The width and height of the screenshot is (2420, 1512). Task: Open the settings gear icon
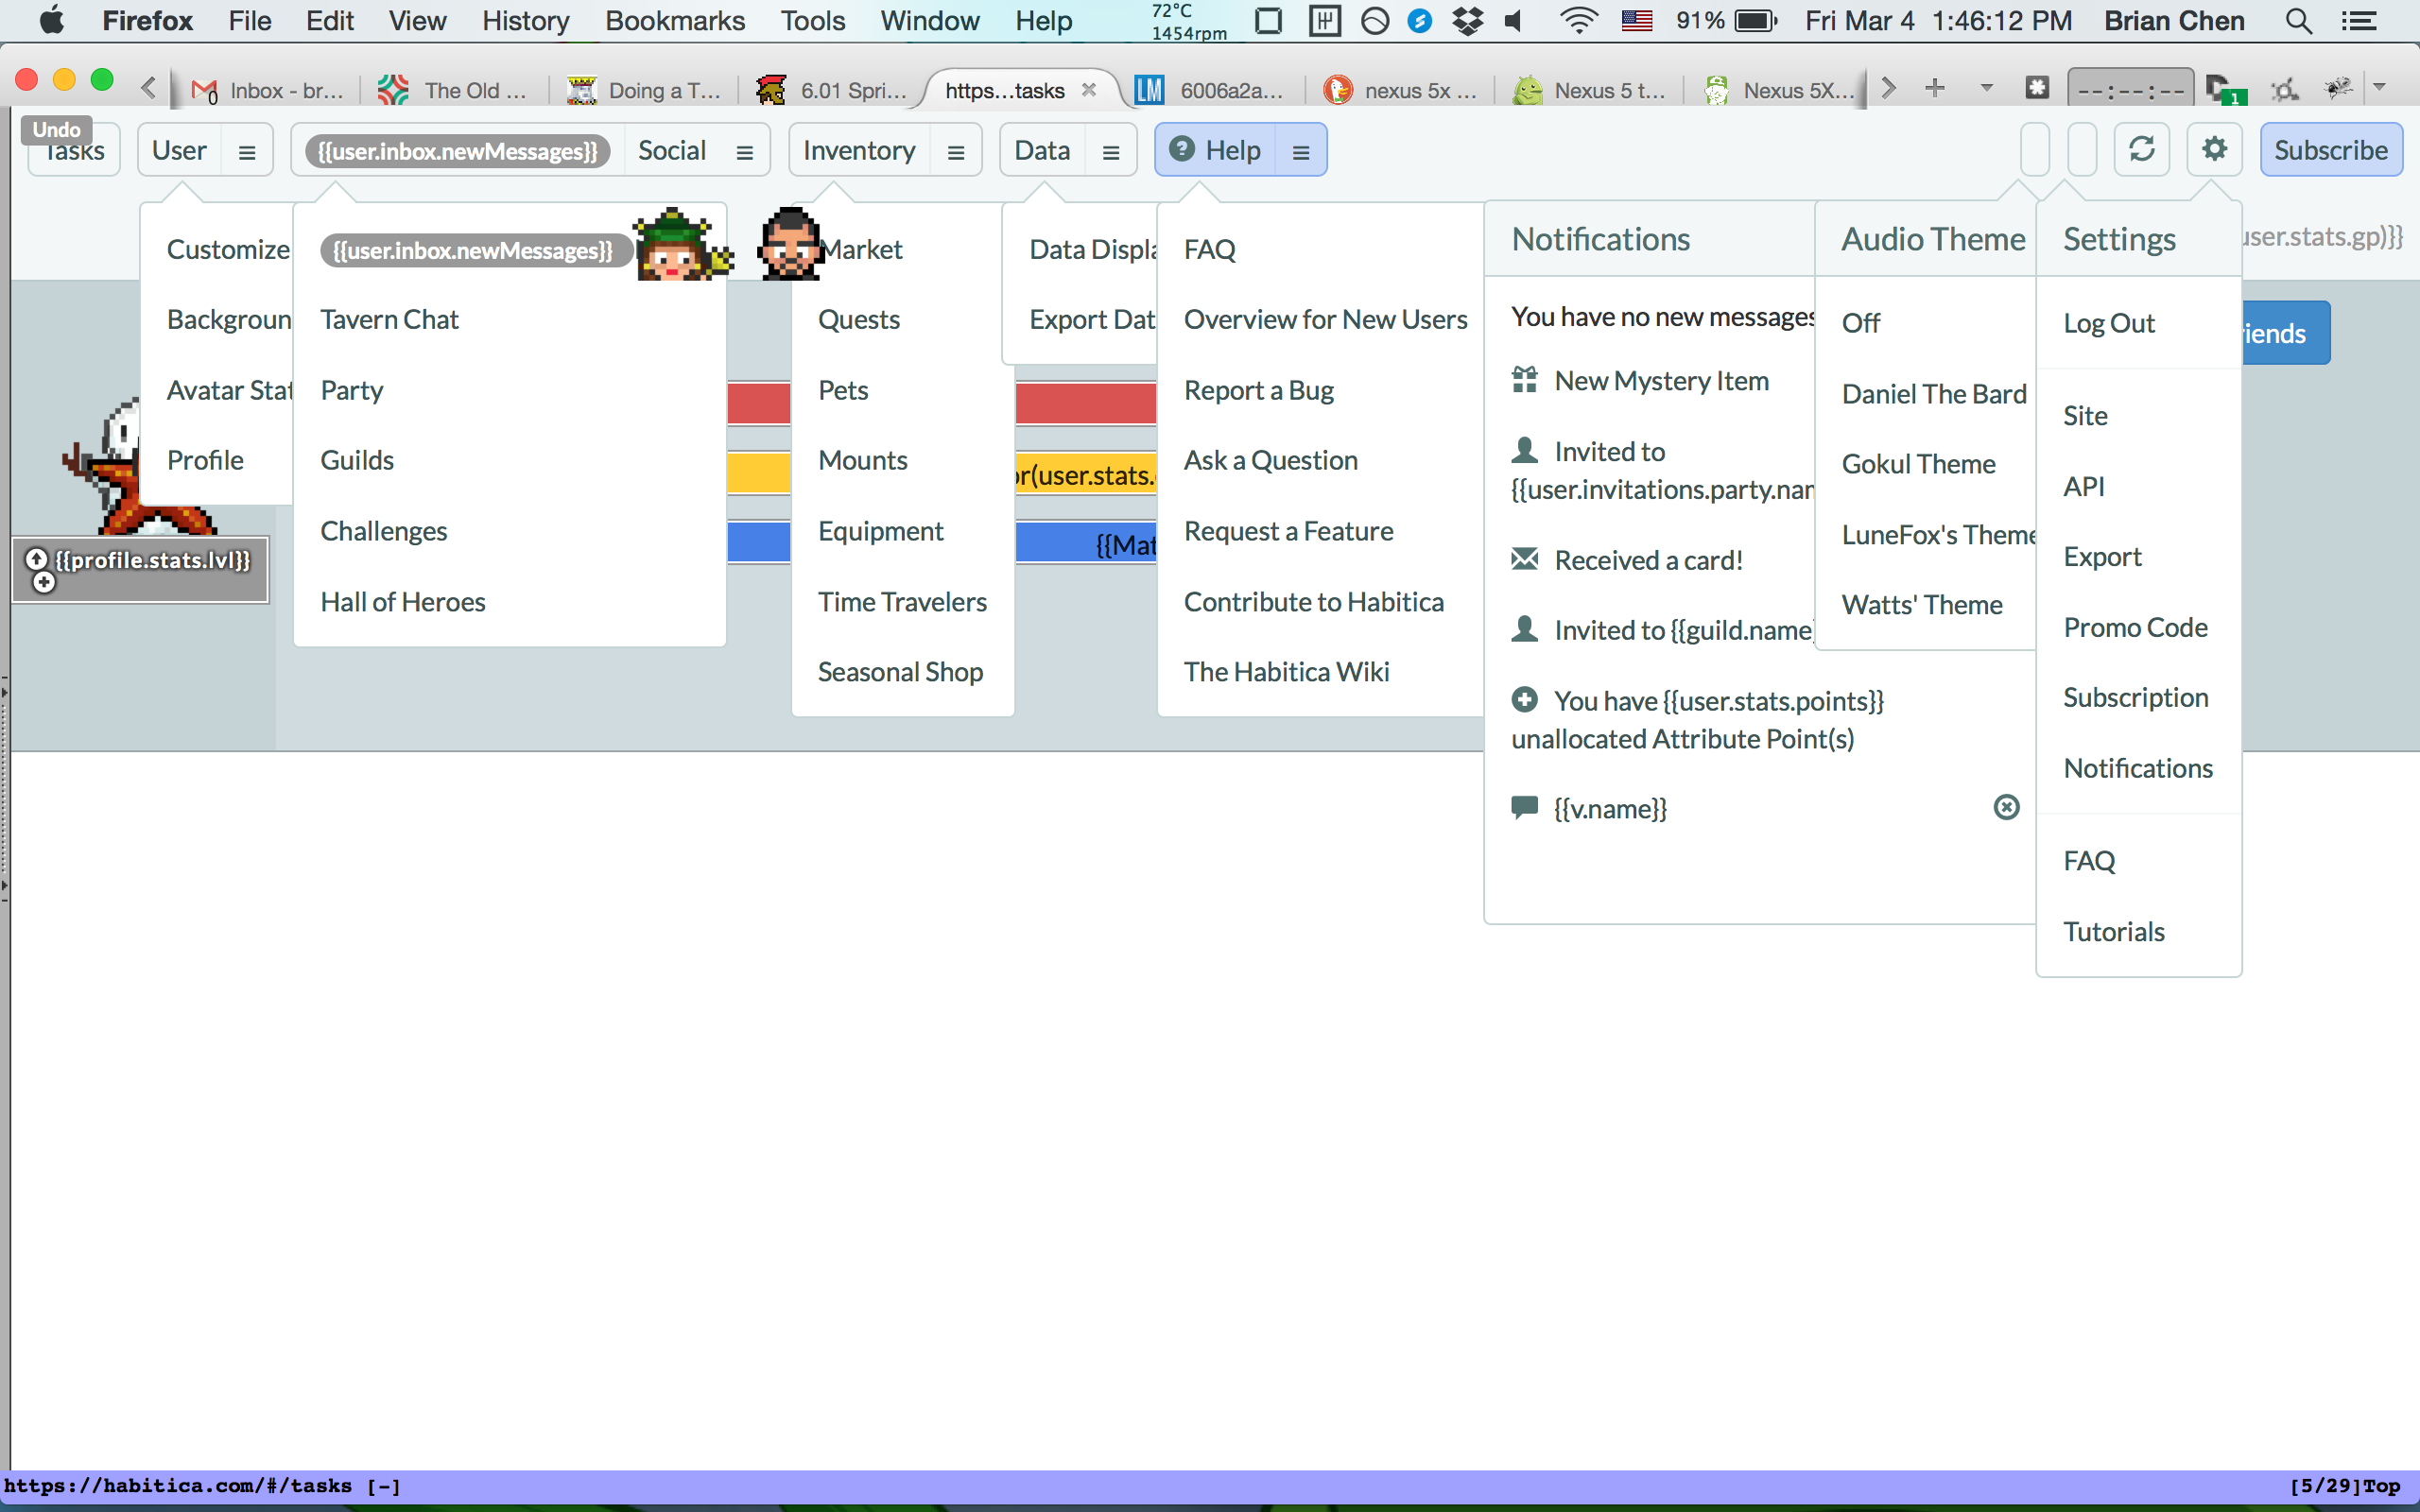coord(2214,150)
